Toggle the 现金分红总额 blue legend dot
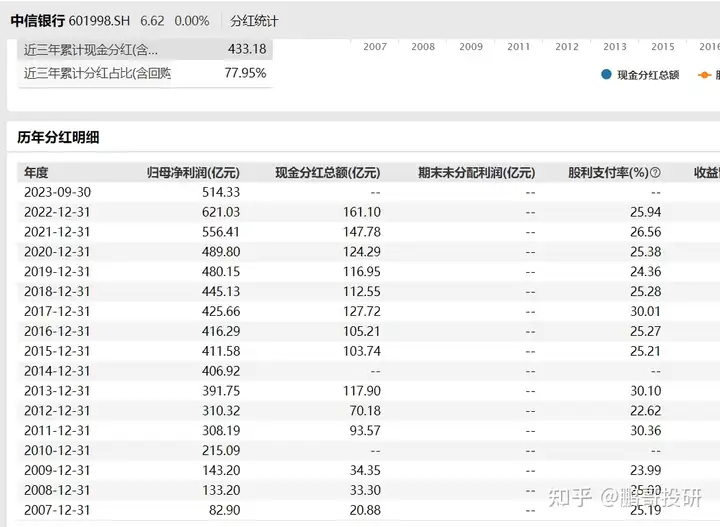The width and height of the screenshot is (720, 527). 606,74
